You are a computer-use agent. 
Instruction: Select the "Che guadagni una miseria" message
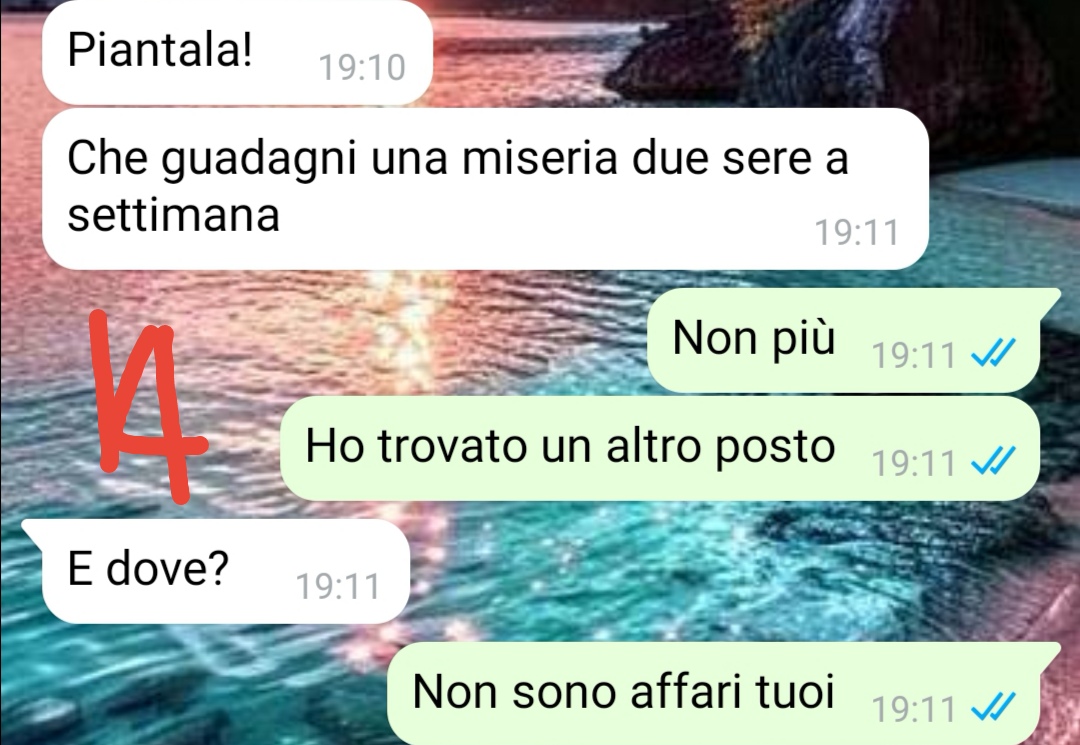click(485, 188)
